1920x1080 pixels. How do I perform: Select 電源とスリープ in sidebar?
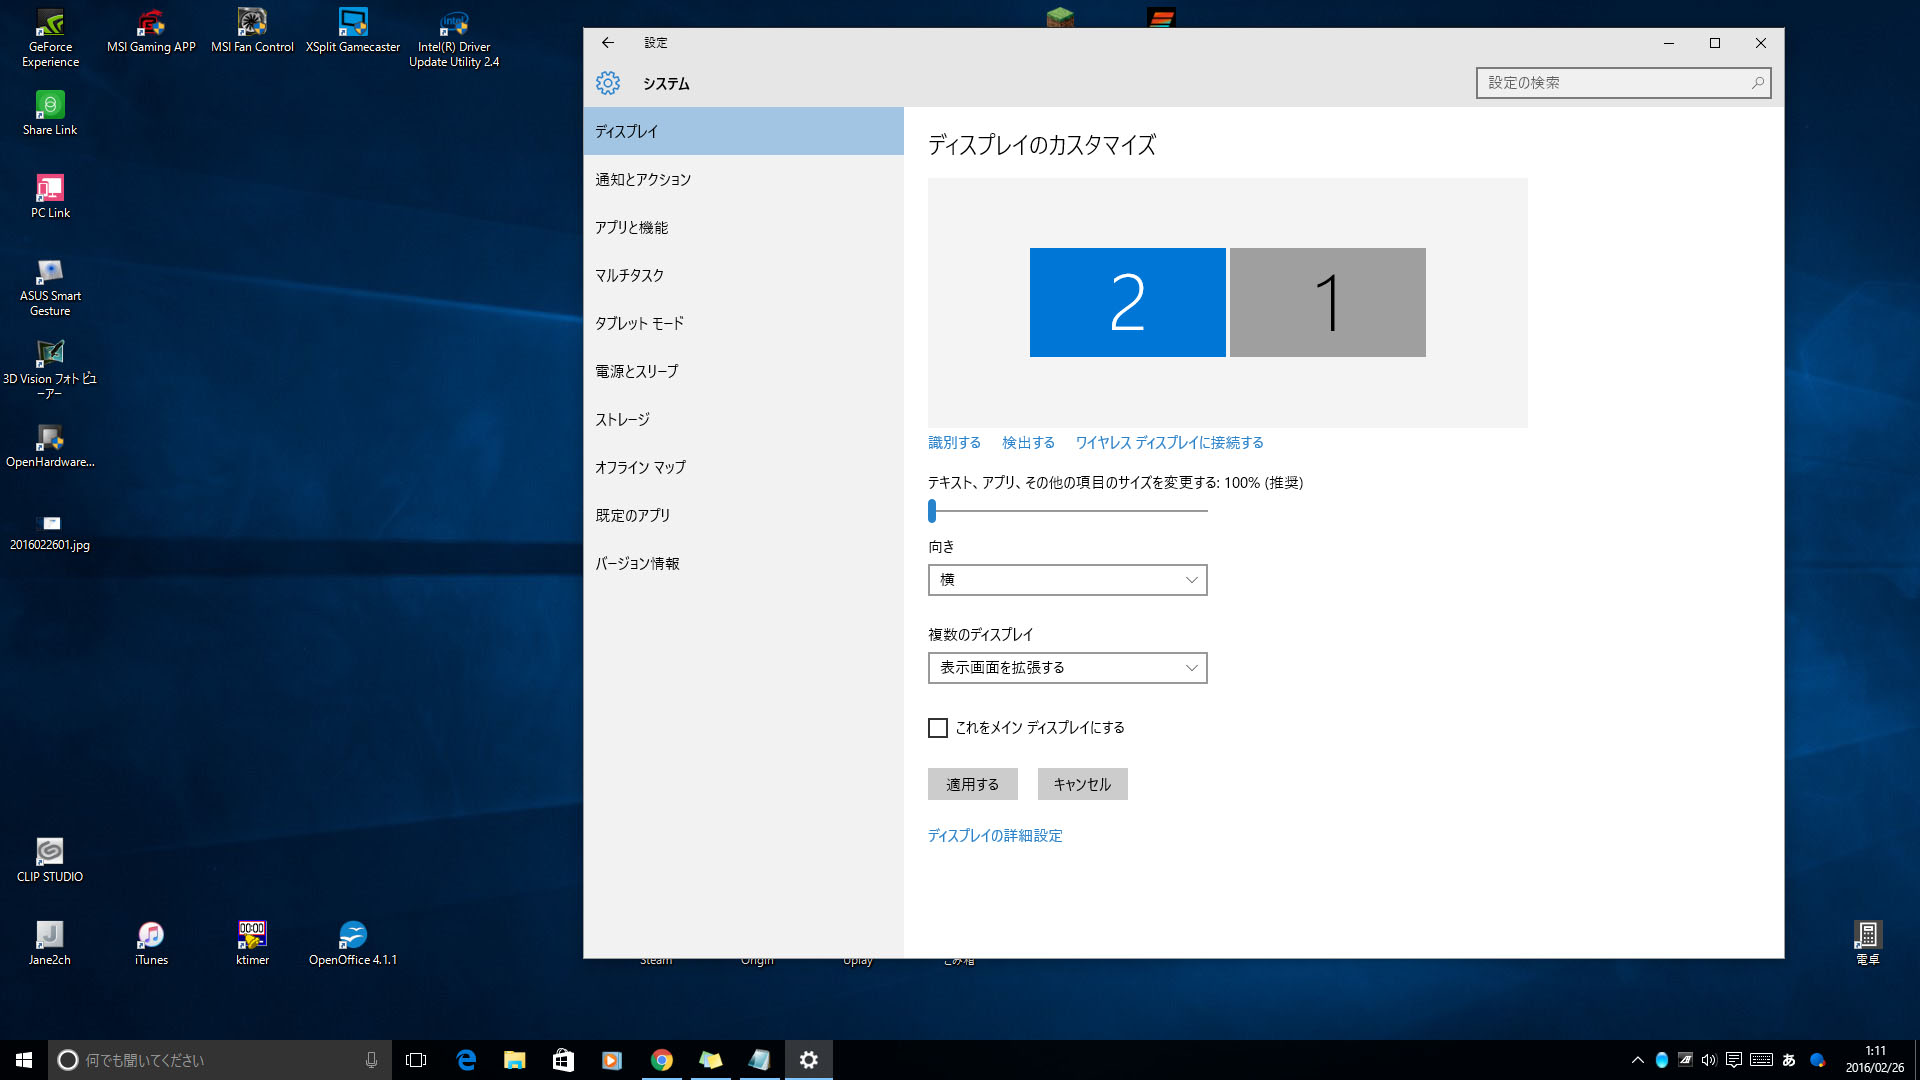(636, 372)
